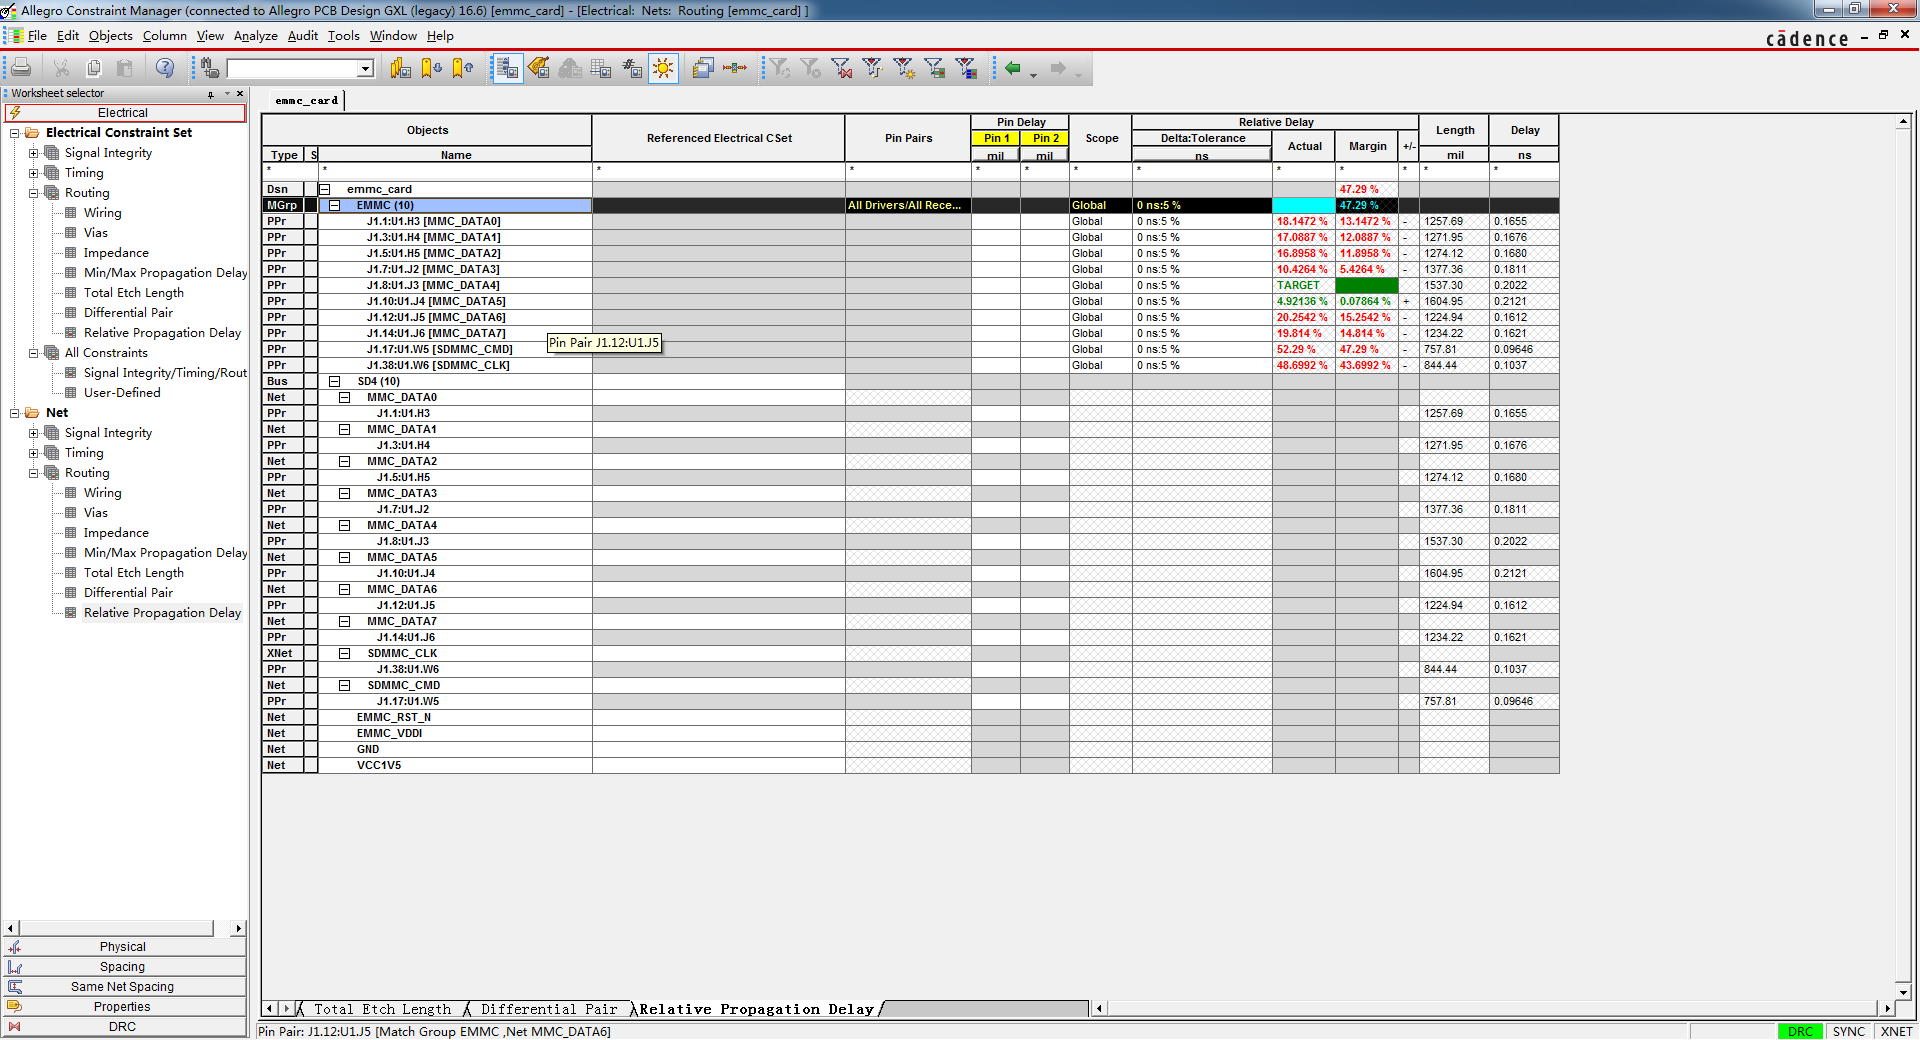This screenshot has height=1040, width=1920.
Task: Click the hash number toolbar icon
Action: point(632,68)
